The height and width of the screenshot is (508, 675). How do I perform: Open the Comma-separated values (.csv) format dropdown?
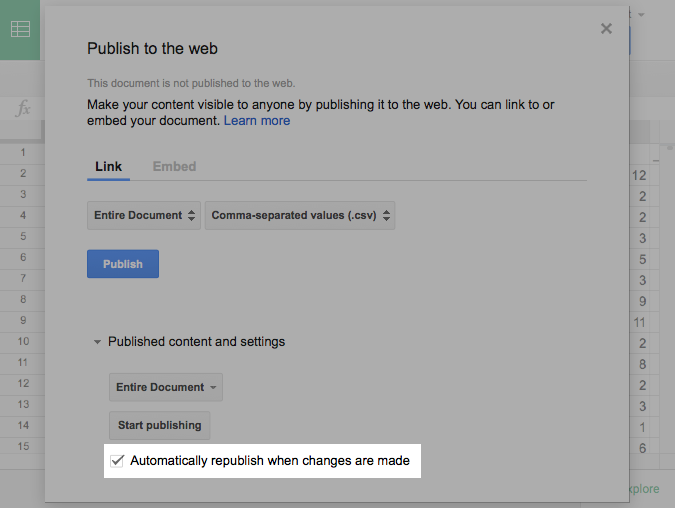(x=300, y=215)
